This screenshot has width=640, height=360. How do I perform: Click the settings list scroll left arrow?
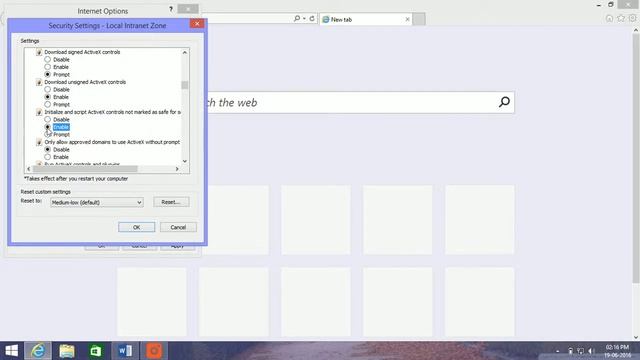coord(29,169)
